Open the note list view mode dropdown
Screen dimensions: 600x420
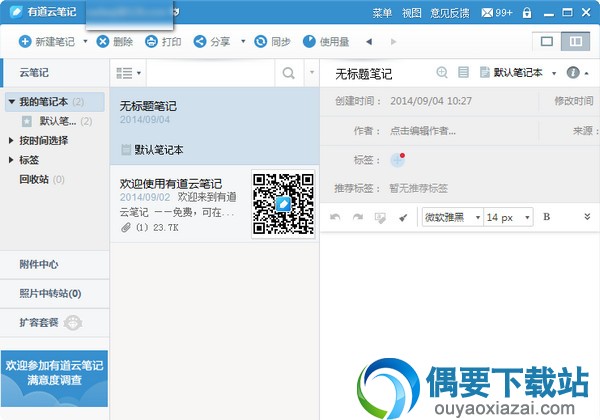coord(129,73)
